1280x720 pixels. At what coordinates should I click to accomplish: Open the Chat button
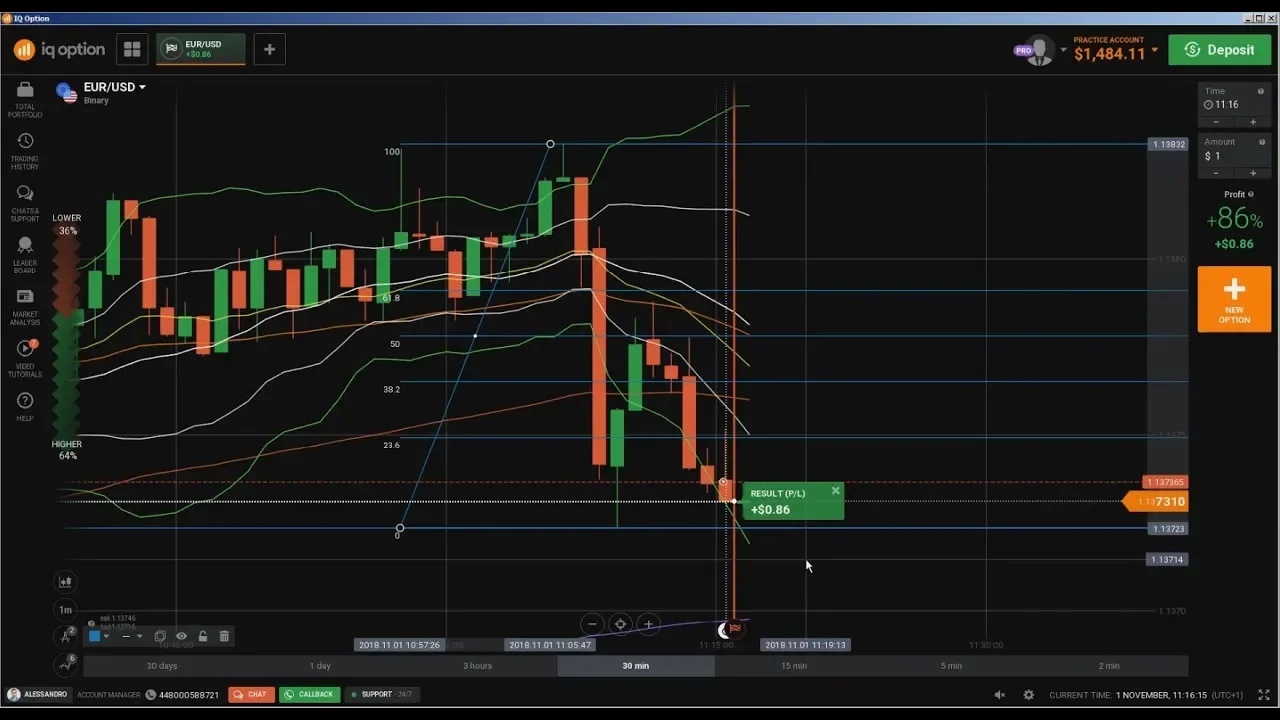click(251, 694)
